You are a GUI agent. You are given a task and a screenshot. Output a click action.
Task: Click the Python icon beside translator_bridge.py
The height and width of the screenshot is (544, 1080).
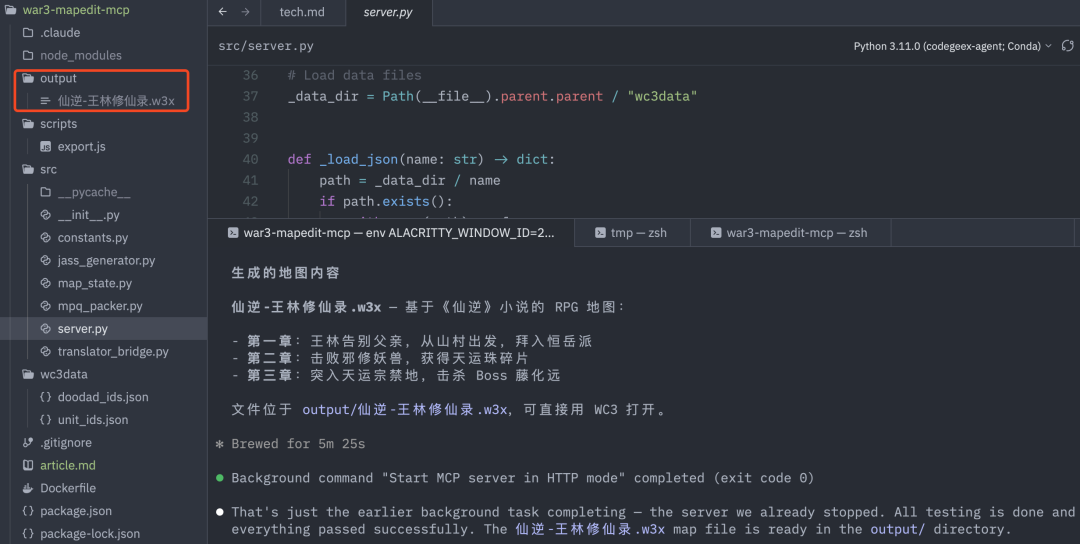click(x=45, y=351)
